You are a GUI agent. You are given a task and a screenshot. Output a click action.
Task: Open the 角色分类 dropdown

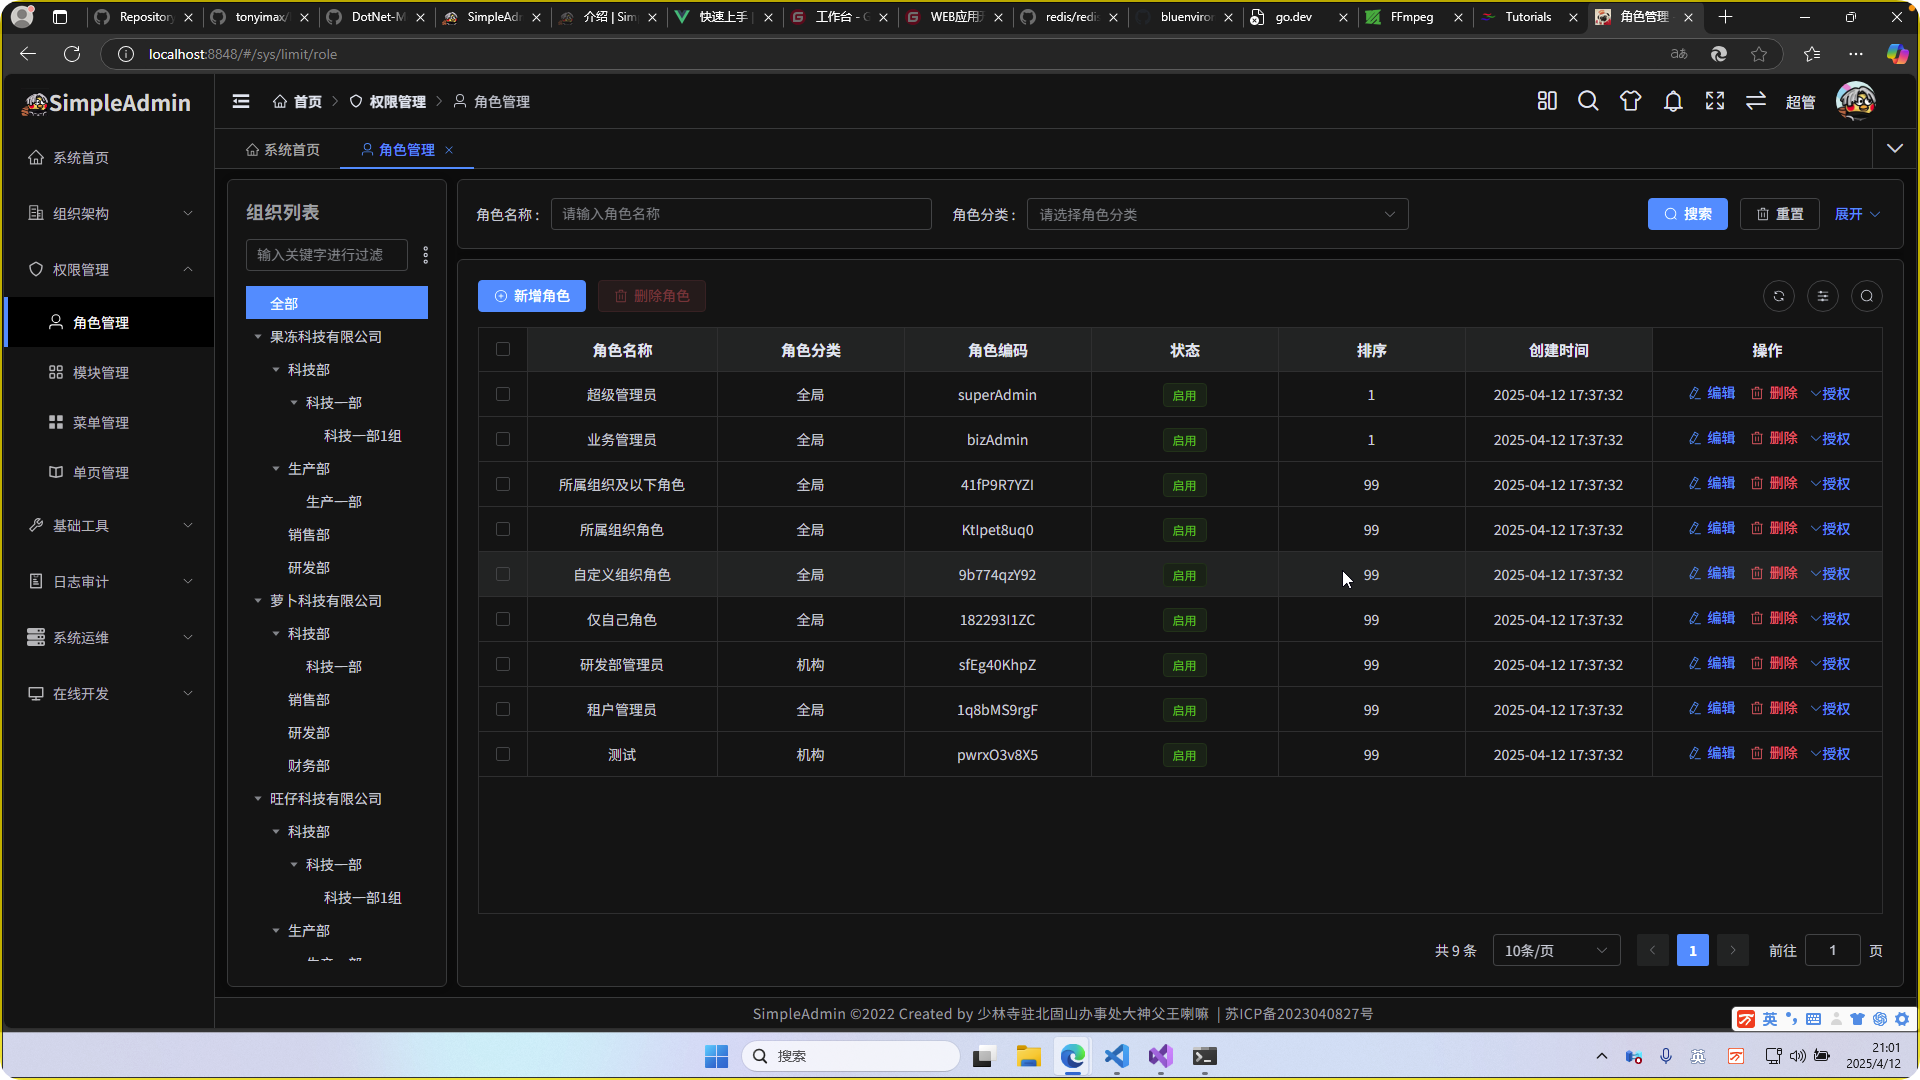point(1217,214)
